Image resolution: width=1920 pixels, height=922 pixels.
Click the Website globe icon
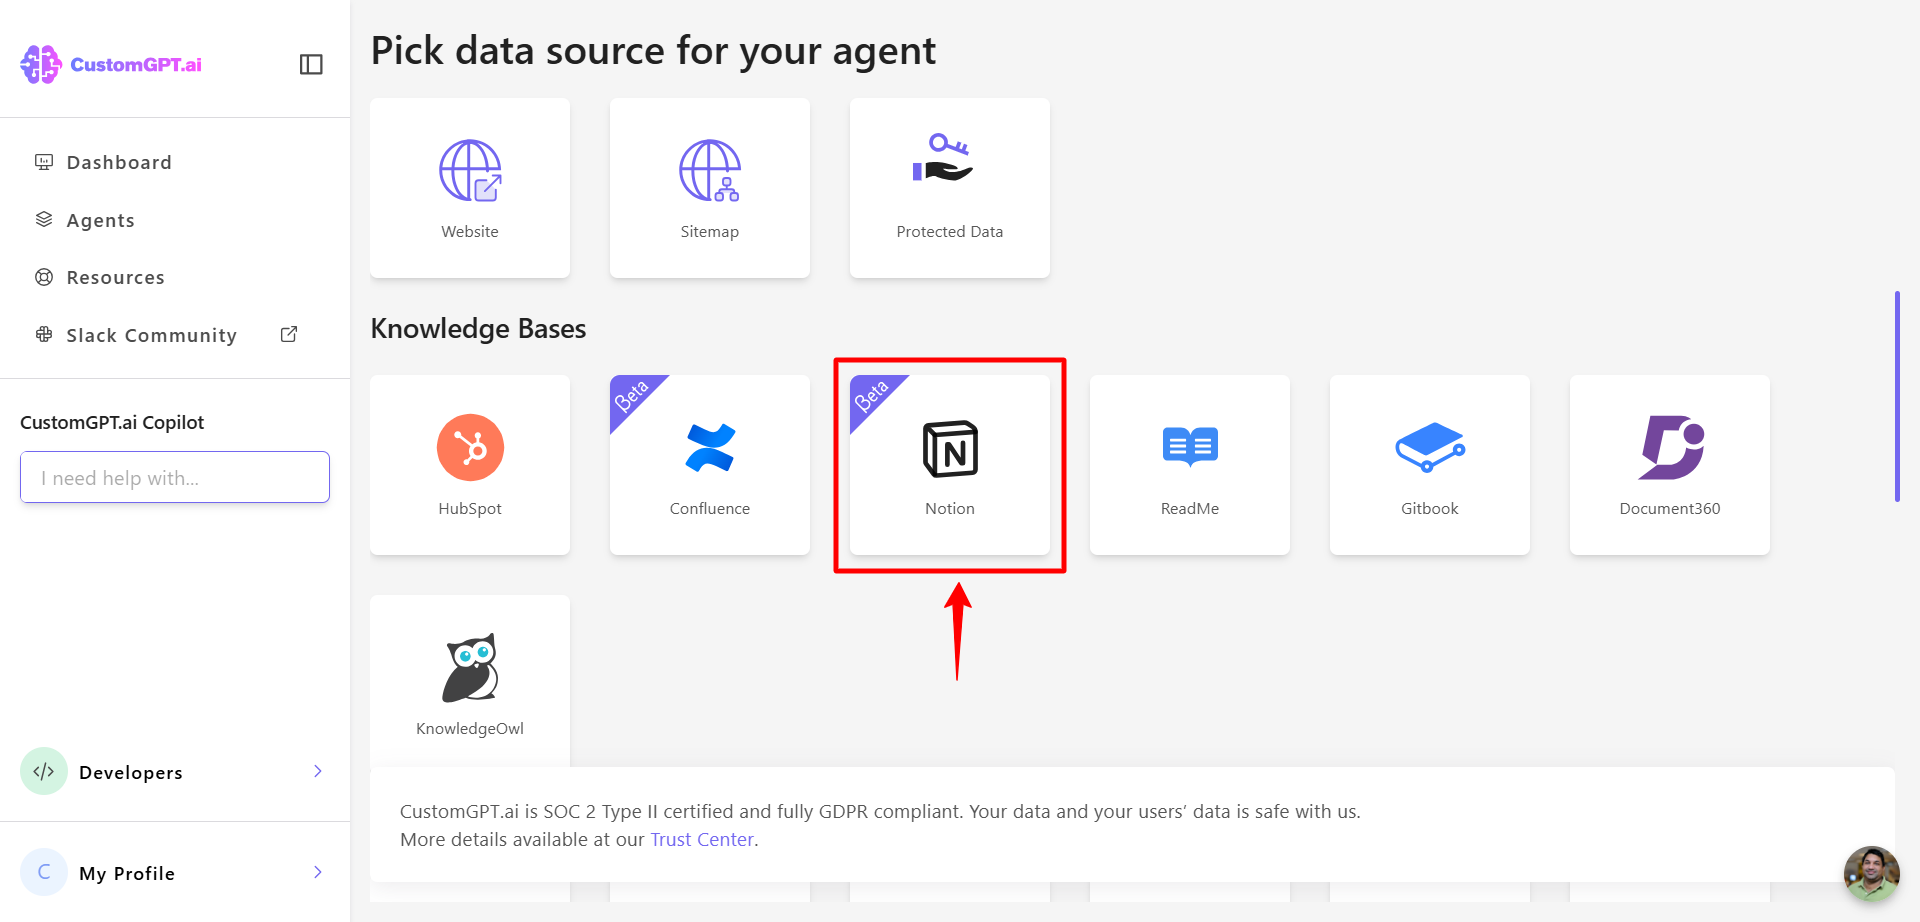click(470, 170)
